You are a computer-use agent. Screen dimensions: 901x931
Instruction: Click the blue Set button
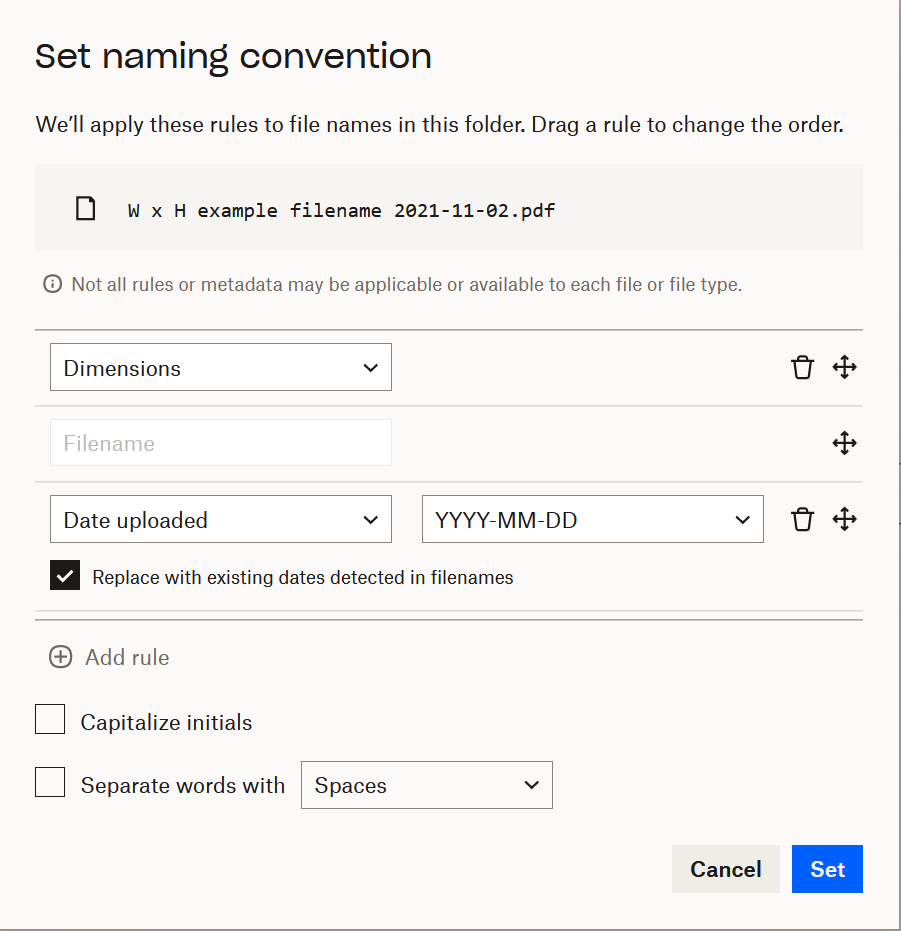coord(827,869)
